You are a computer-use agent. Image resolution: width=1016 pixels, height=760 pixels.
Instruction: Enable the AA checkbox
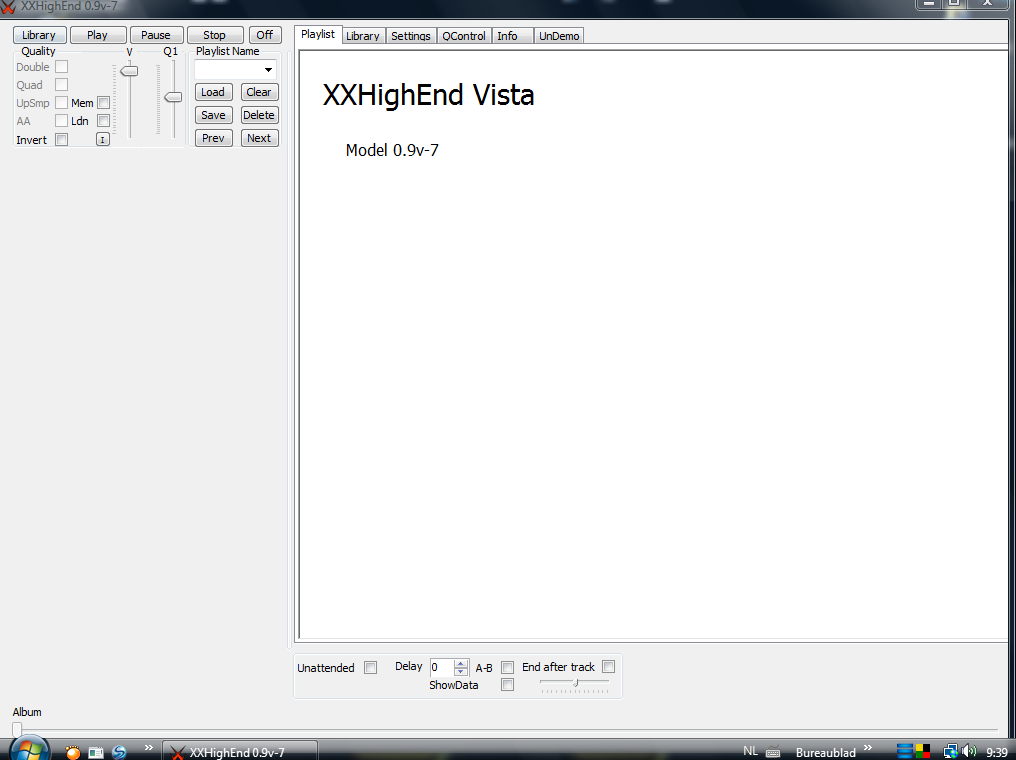[x=62, y=121]
